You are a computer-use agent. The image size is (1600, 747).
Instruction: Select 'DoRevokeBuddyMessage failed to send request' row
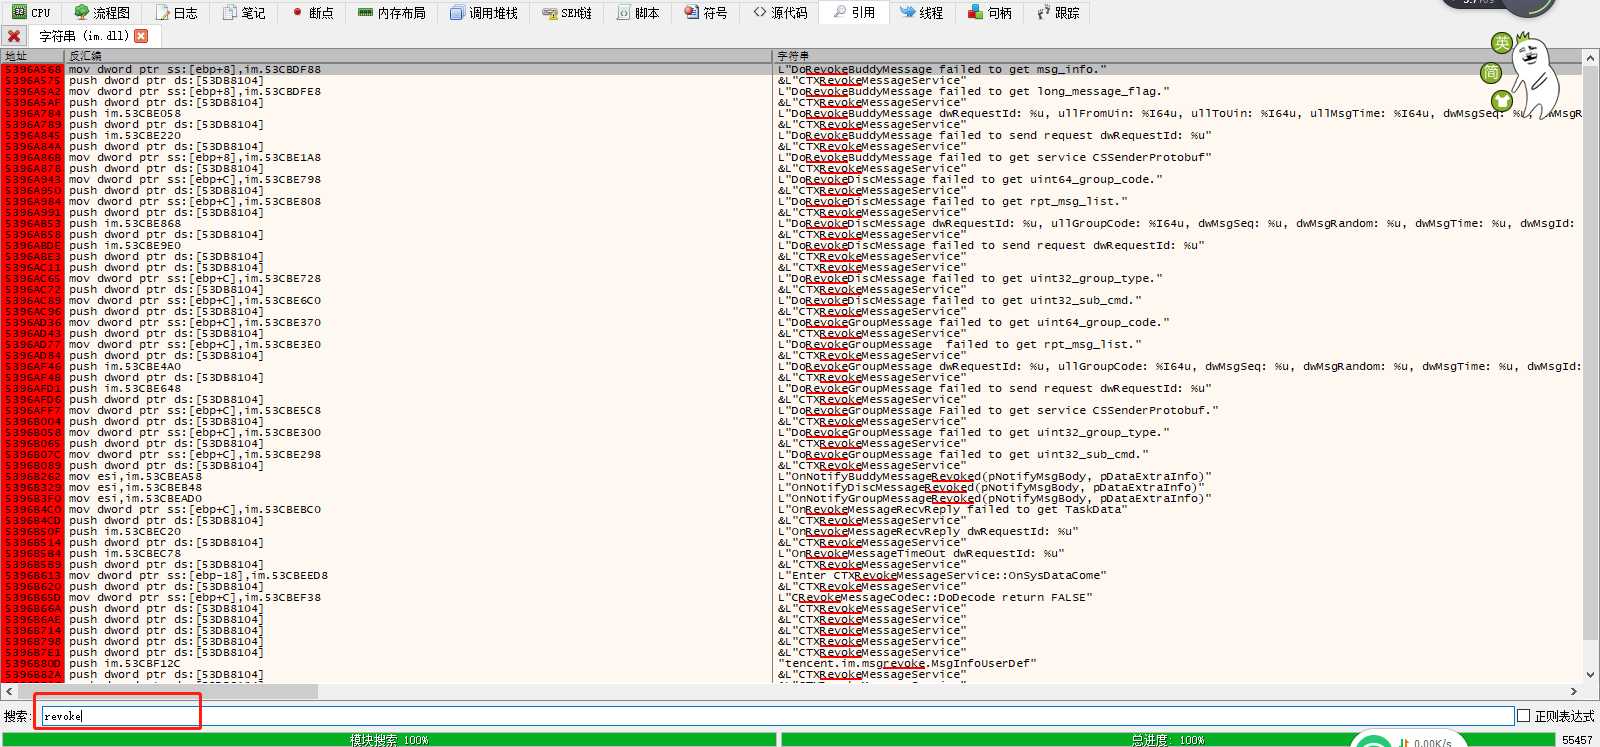point(994,135)
